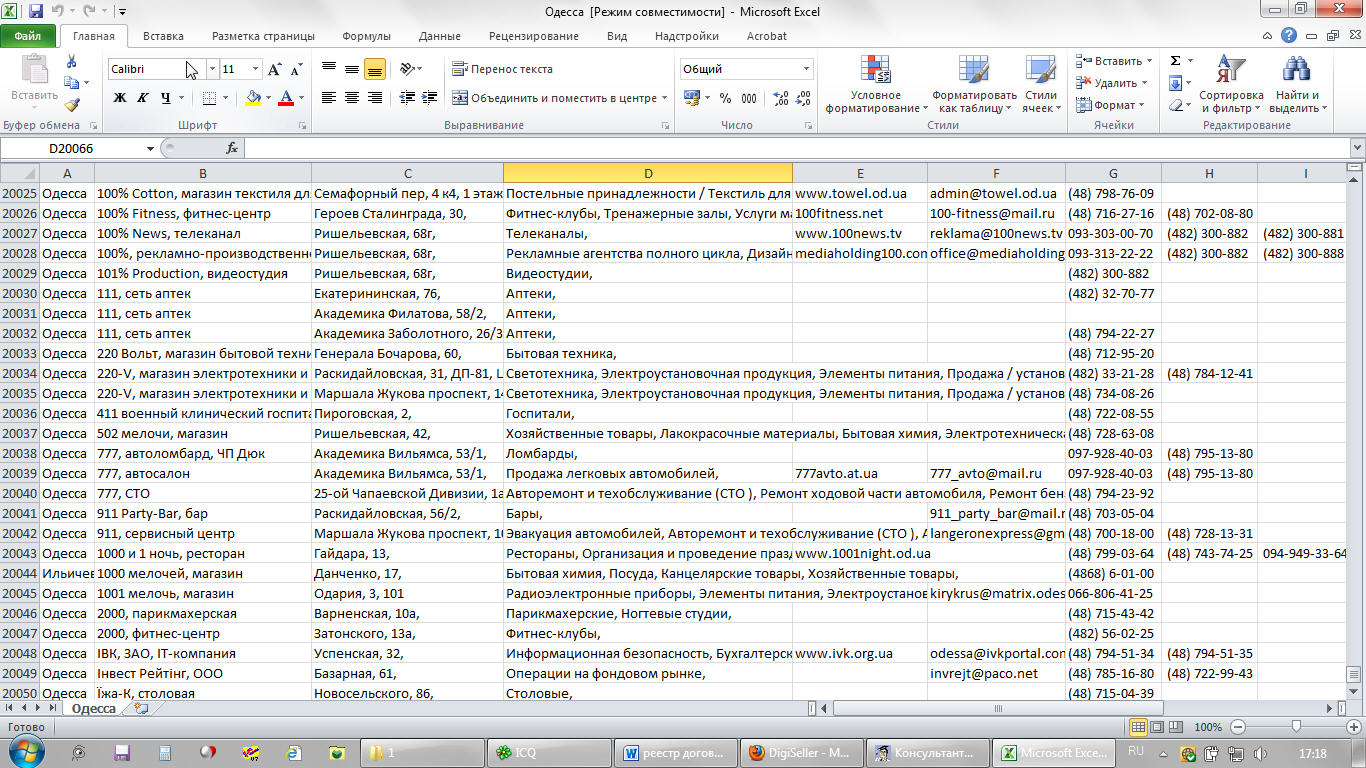The width and height of the screenshot is (1366, 768).
Task: Increase indent in alignment group
Action: 429,98
